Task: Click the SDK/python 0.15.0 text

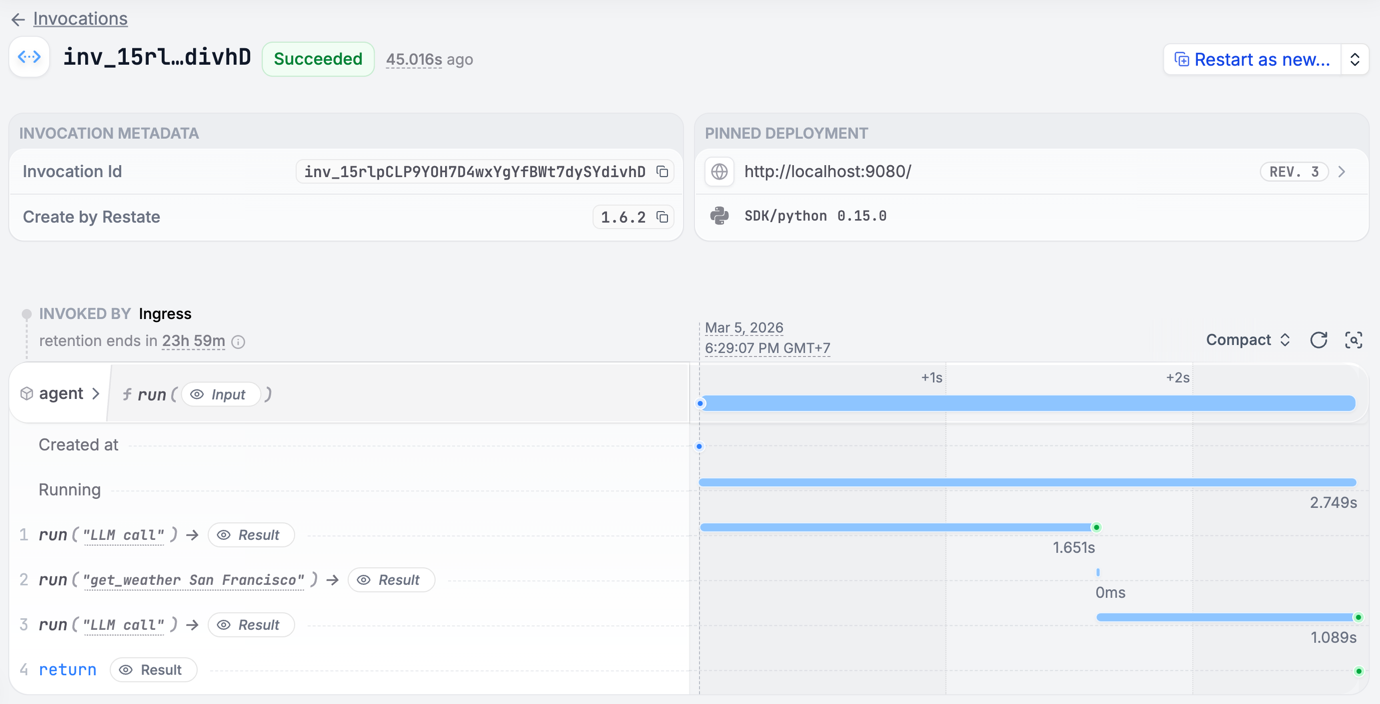Action: click(x=815, y=216)
